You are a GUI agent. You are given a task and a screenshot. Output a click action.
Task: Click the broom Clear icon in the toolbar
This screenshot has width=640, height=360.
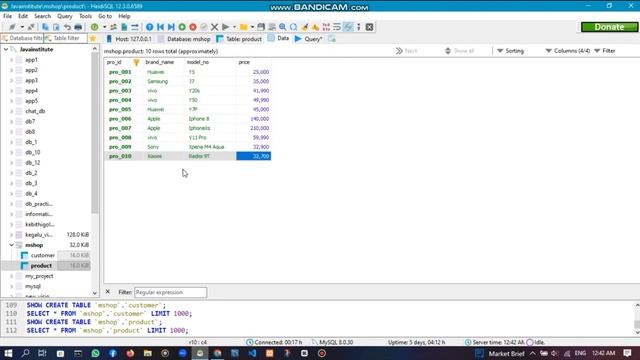coord(304,27)
